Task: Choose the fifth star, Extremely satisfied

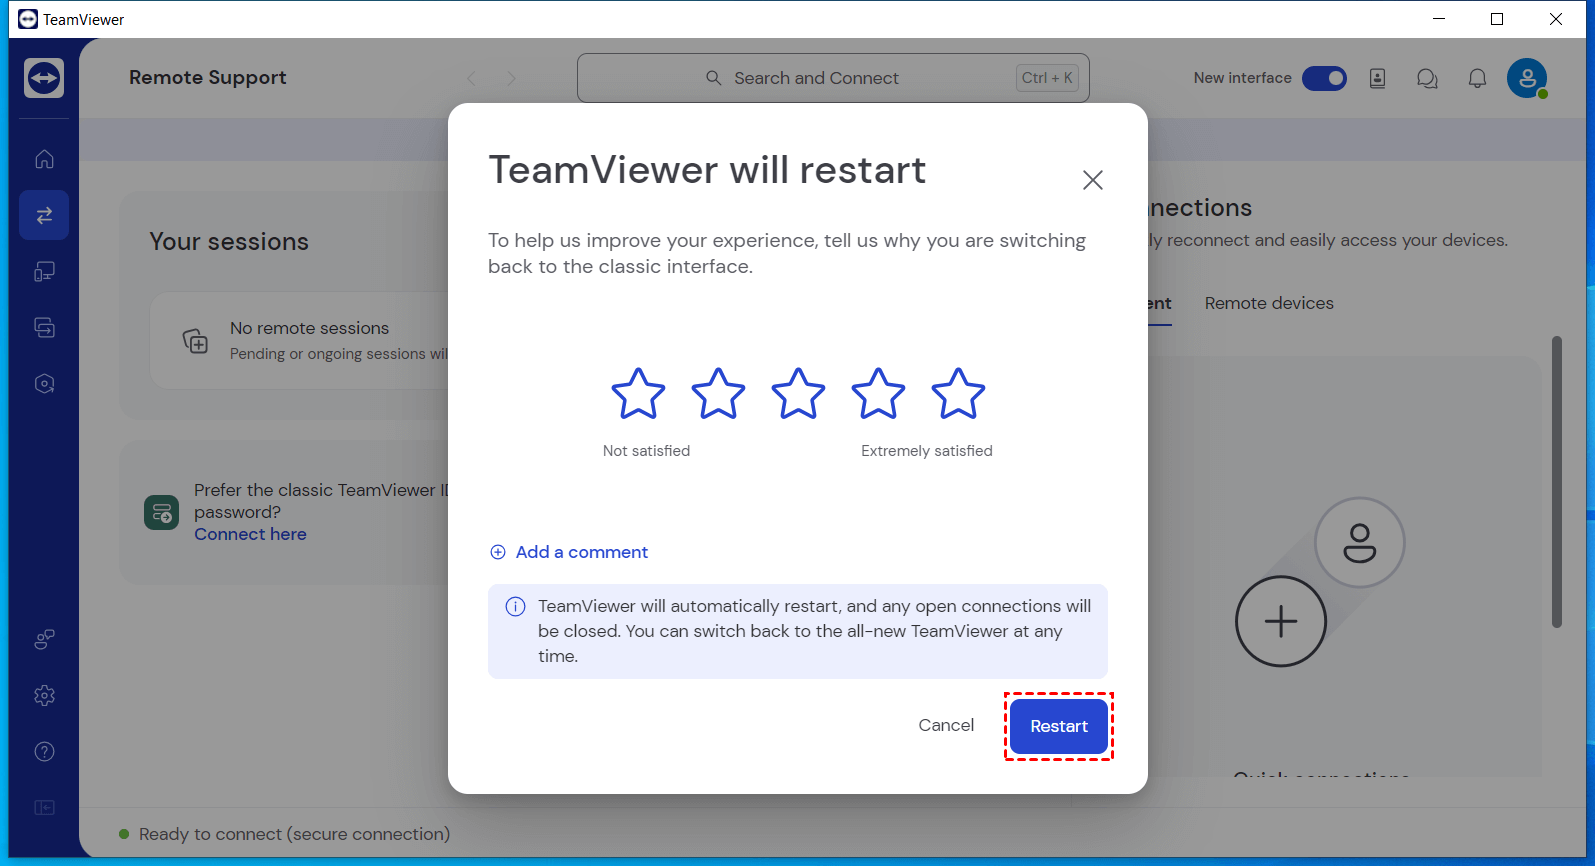Action: pos(958,394)
